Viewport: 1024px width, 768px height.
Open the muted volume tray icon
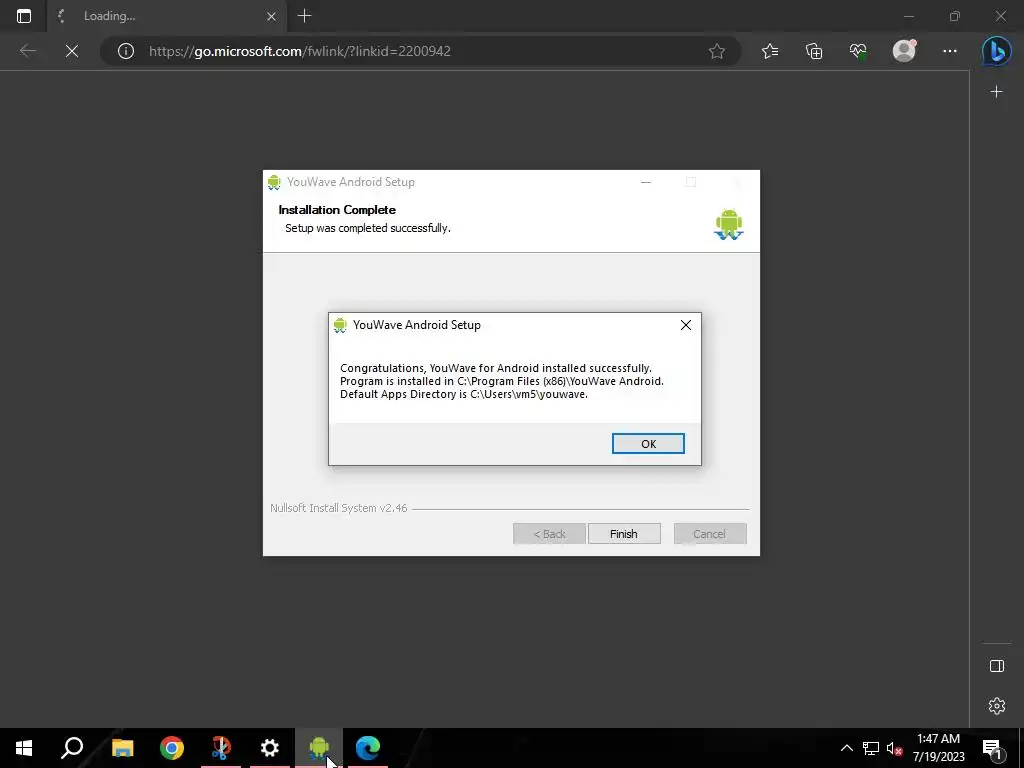coord(894,748)
